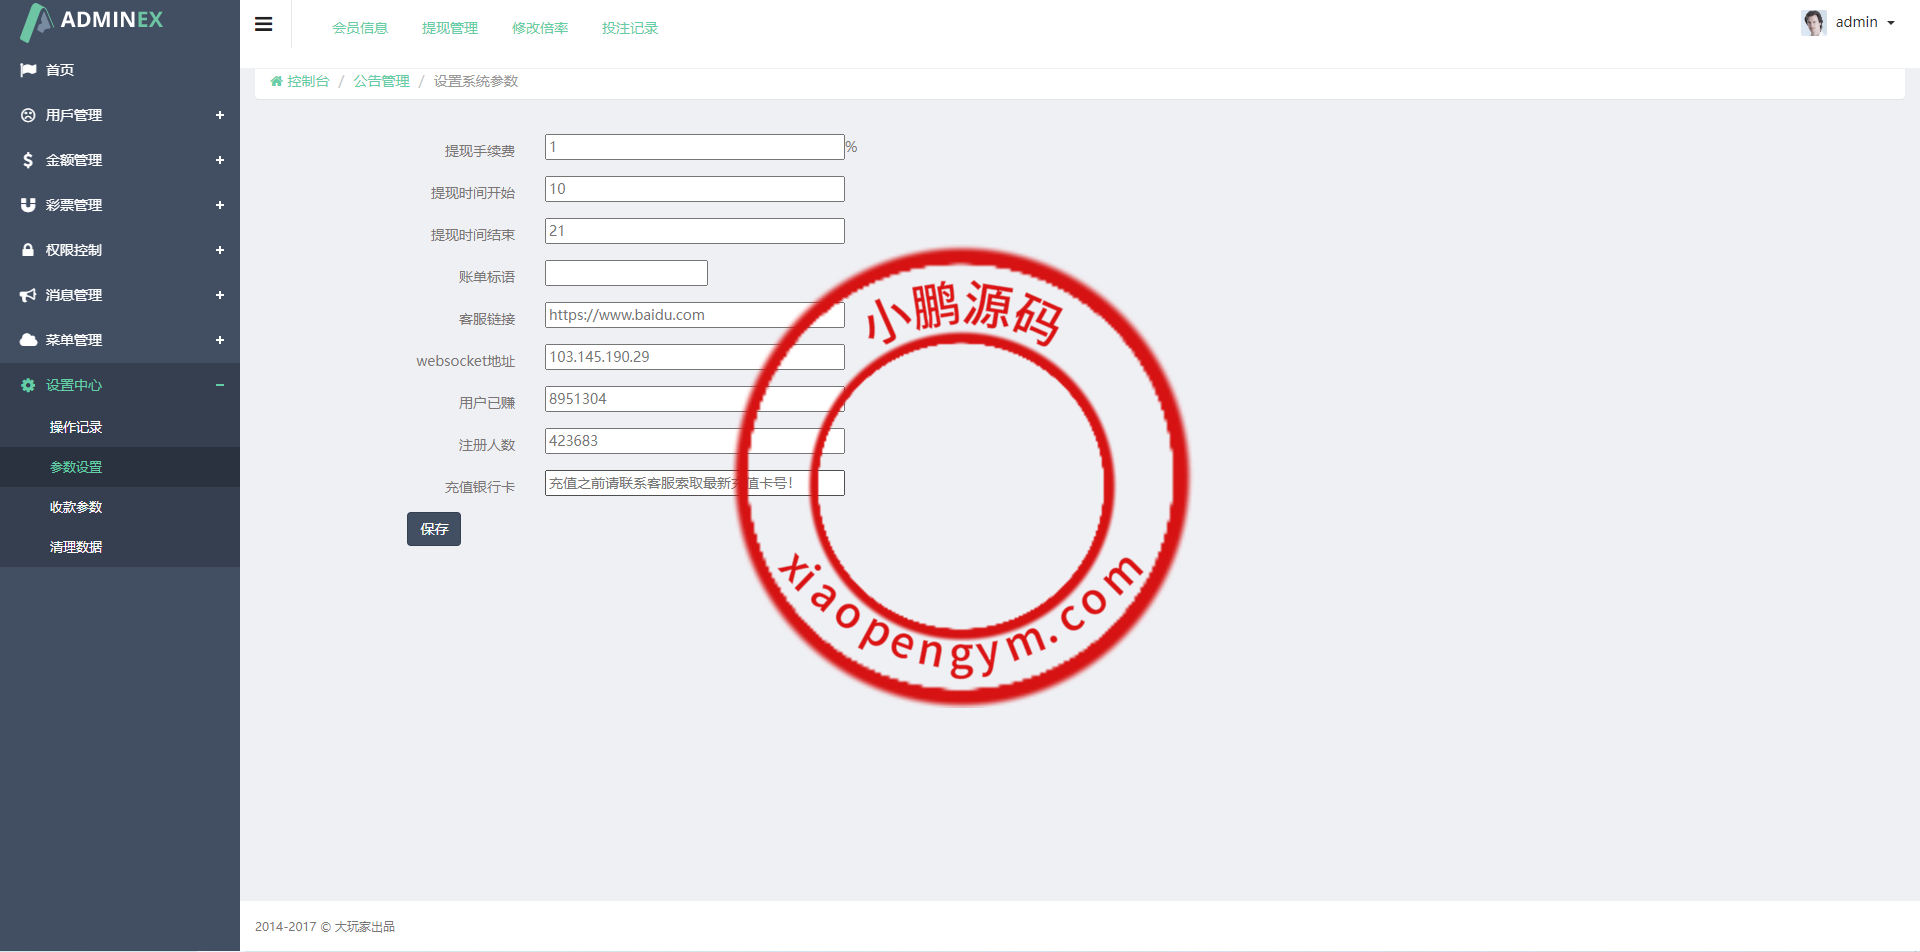Click the megaphone icon for 消息管理

coord(28,295)
